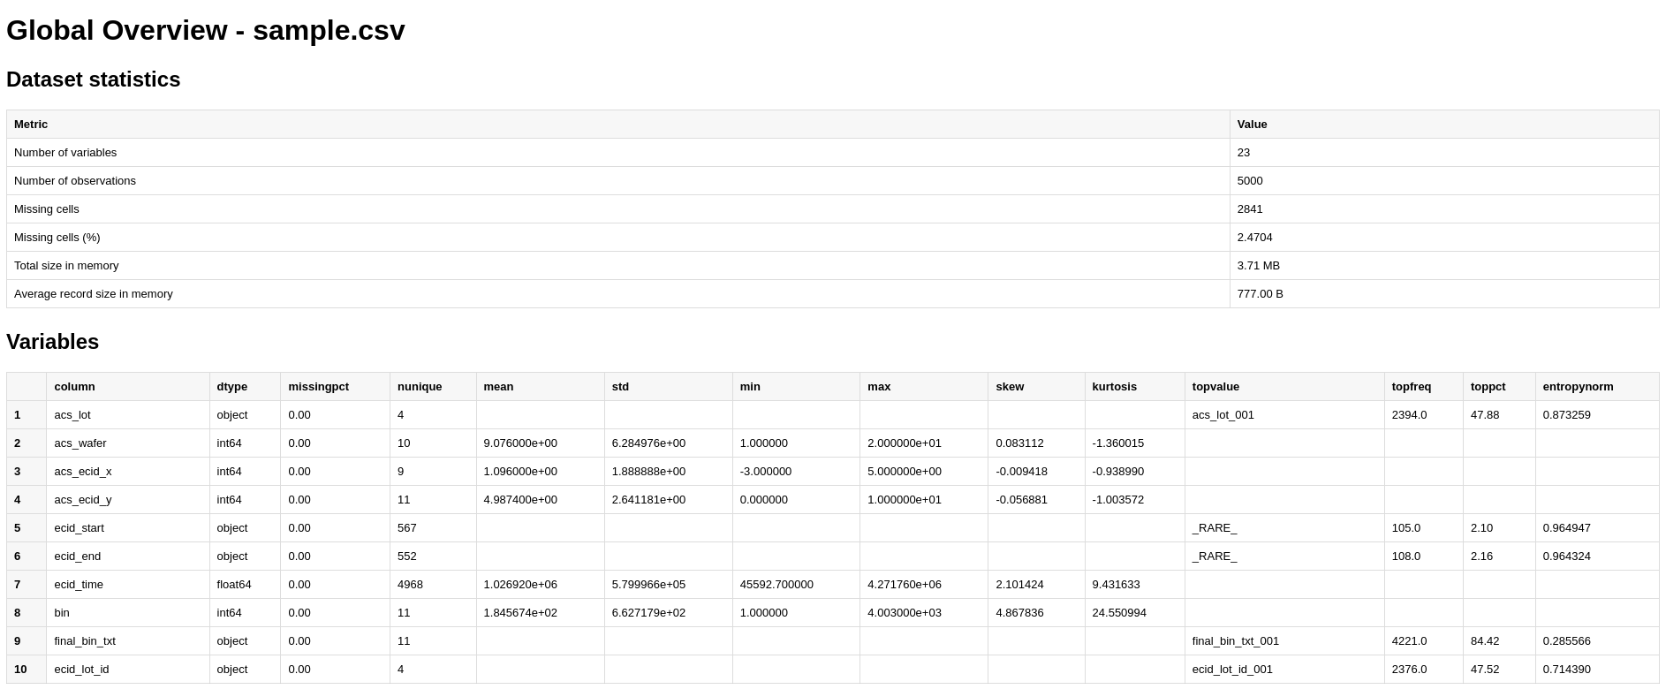Click the 'Global Overview - sample.csv' page title
1665x684 pixels.
tap(205, 31)
